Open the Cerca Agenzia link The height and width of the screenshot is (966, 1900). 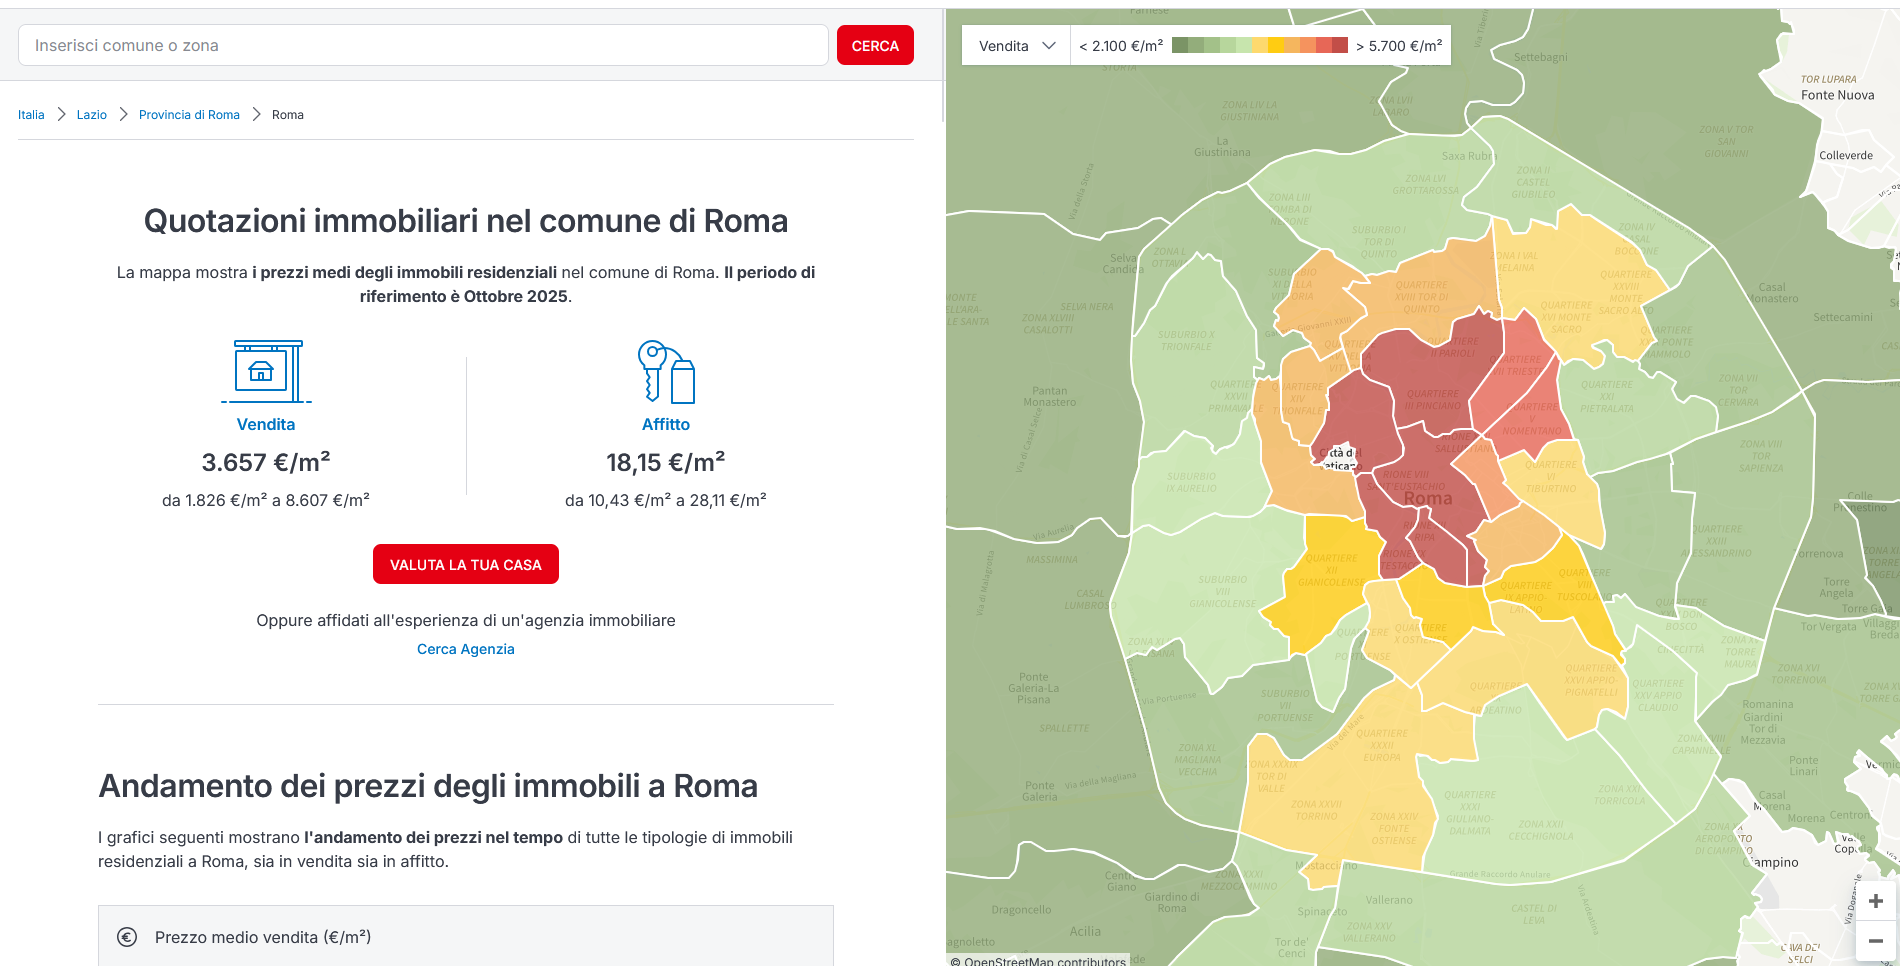466,649
